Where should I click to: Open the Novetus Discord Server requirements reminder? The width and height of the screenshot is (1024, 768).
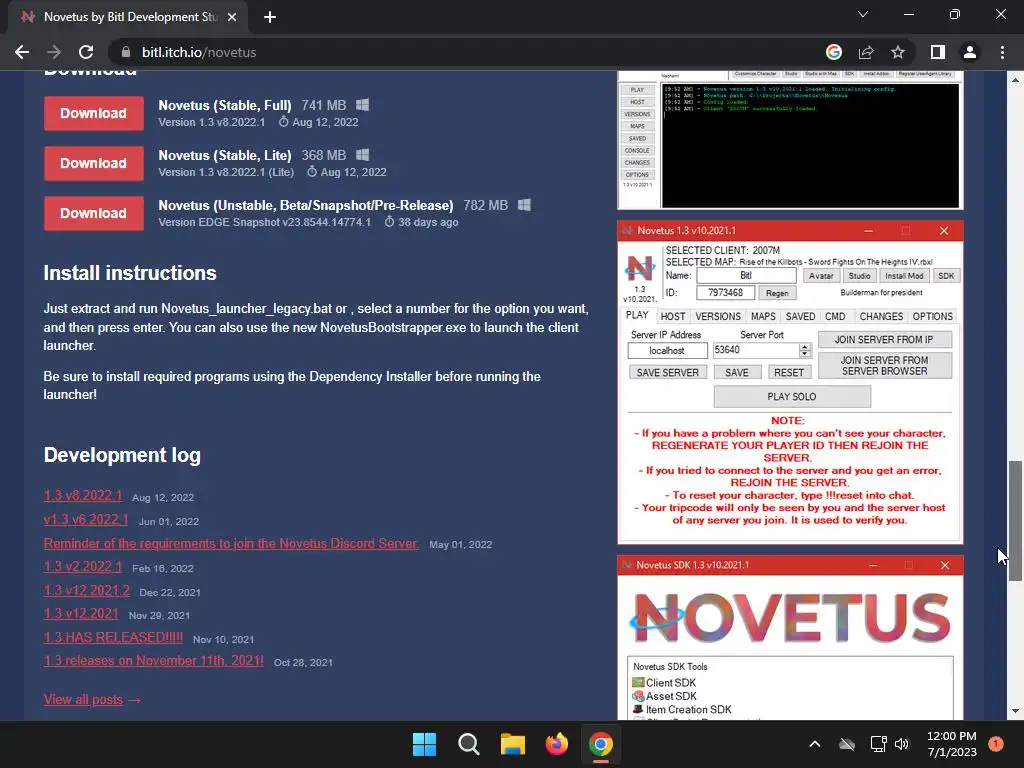click(x=231, y=543)
